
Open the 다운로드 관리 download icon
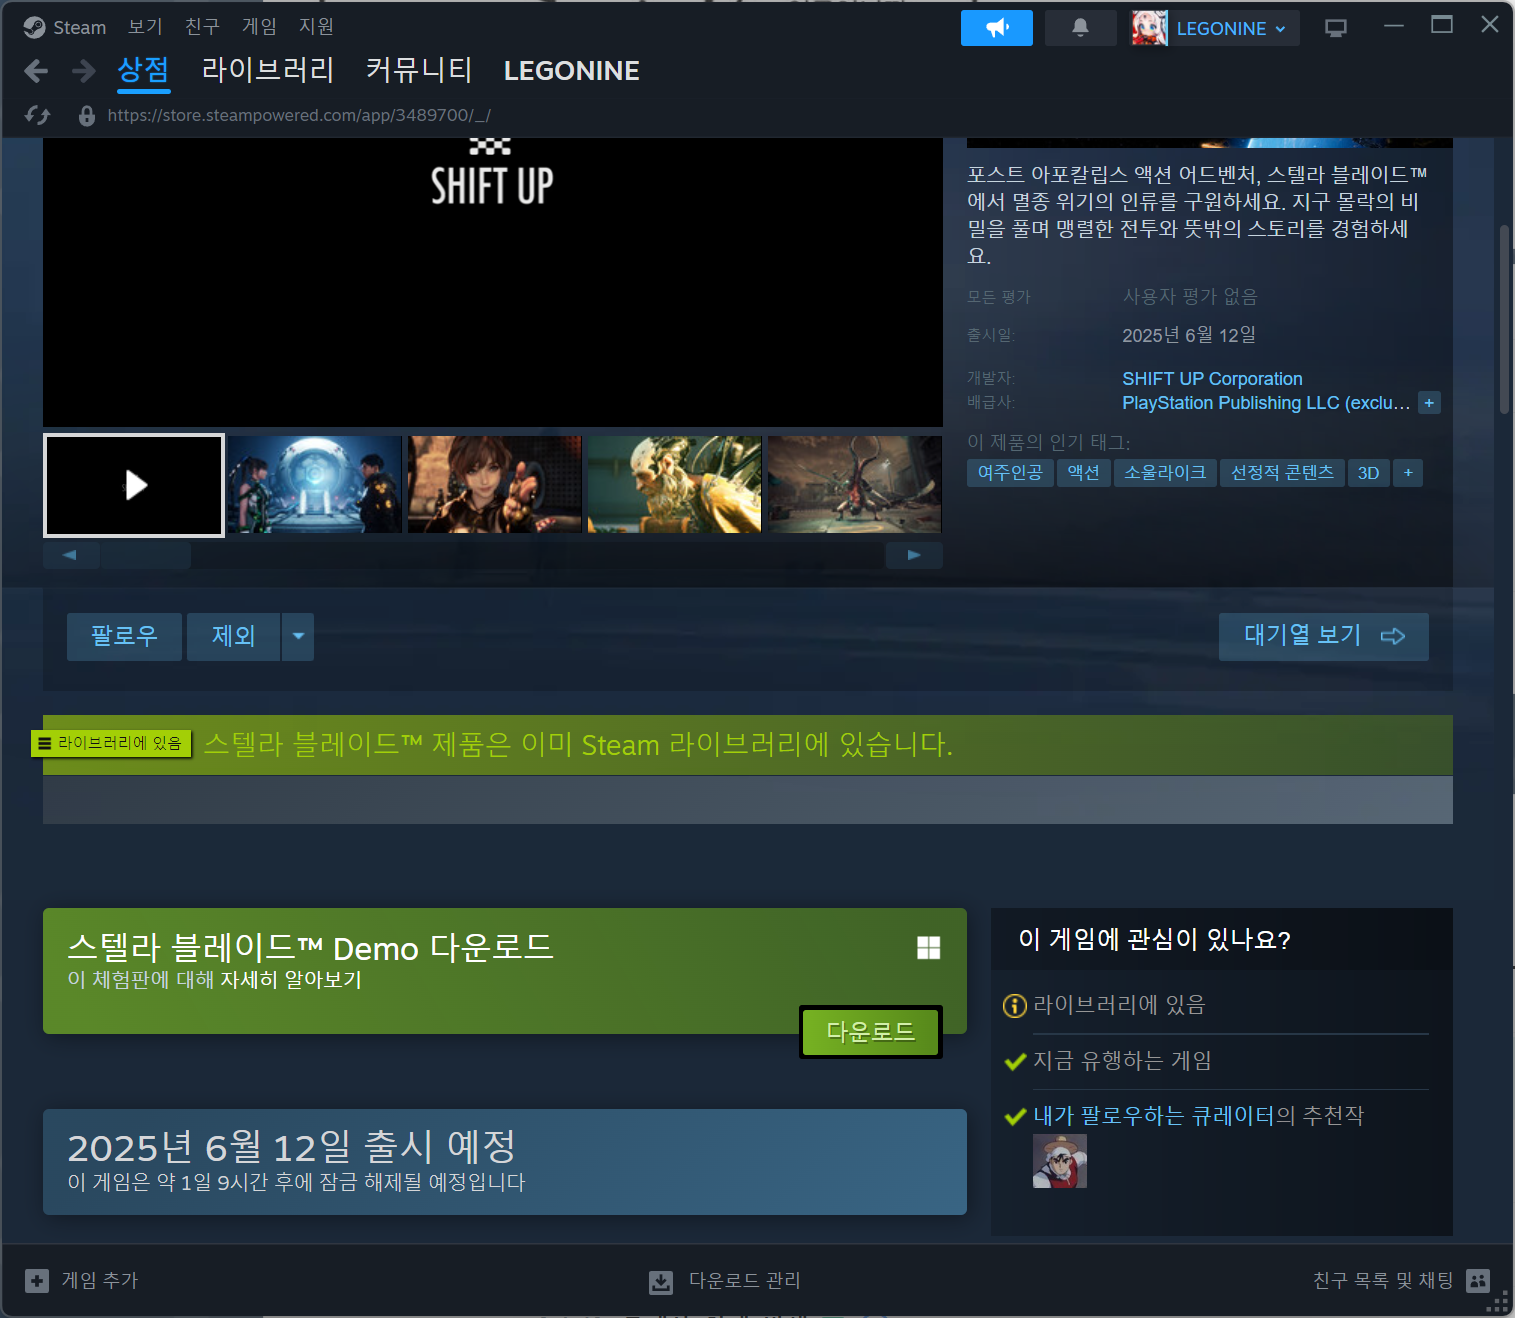661,1281
